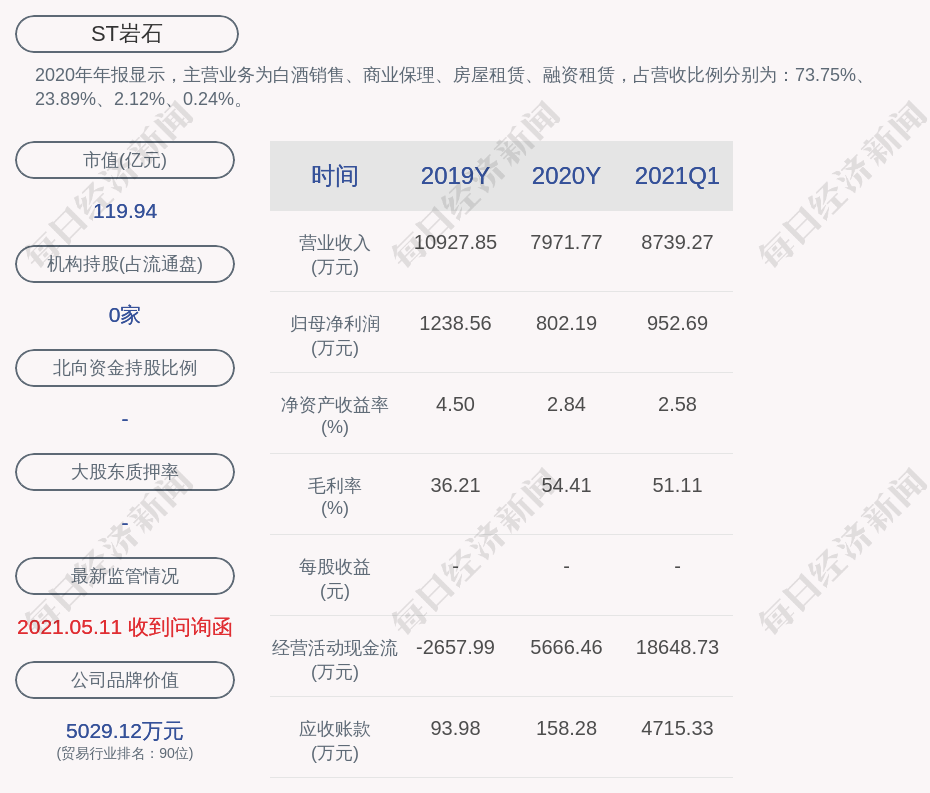
Task: Click the 时间 column header
Action: click(334, 176)
